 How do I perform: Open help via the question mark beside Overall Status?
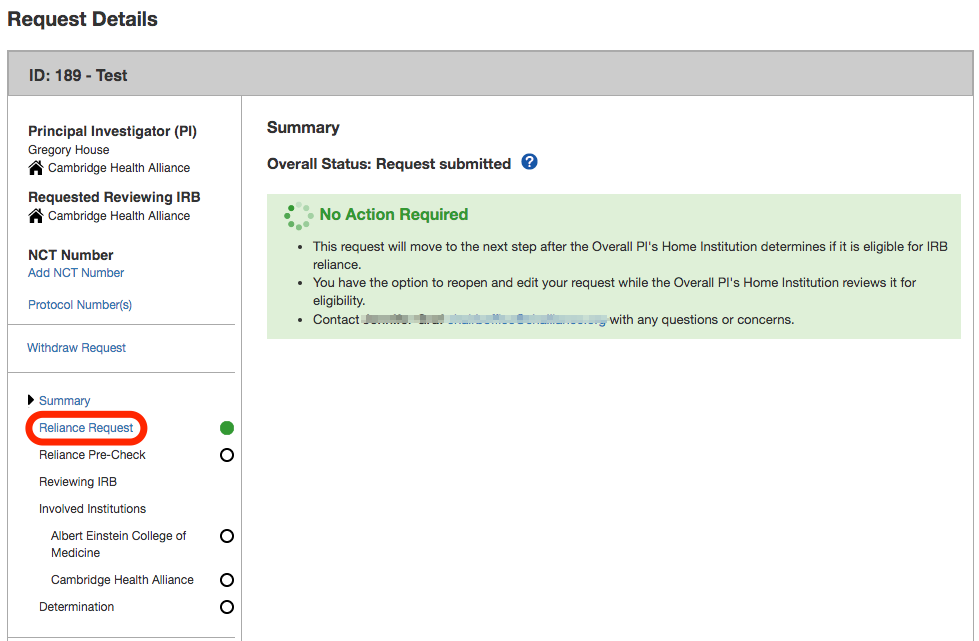point(529,162)
